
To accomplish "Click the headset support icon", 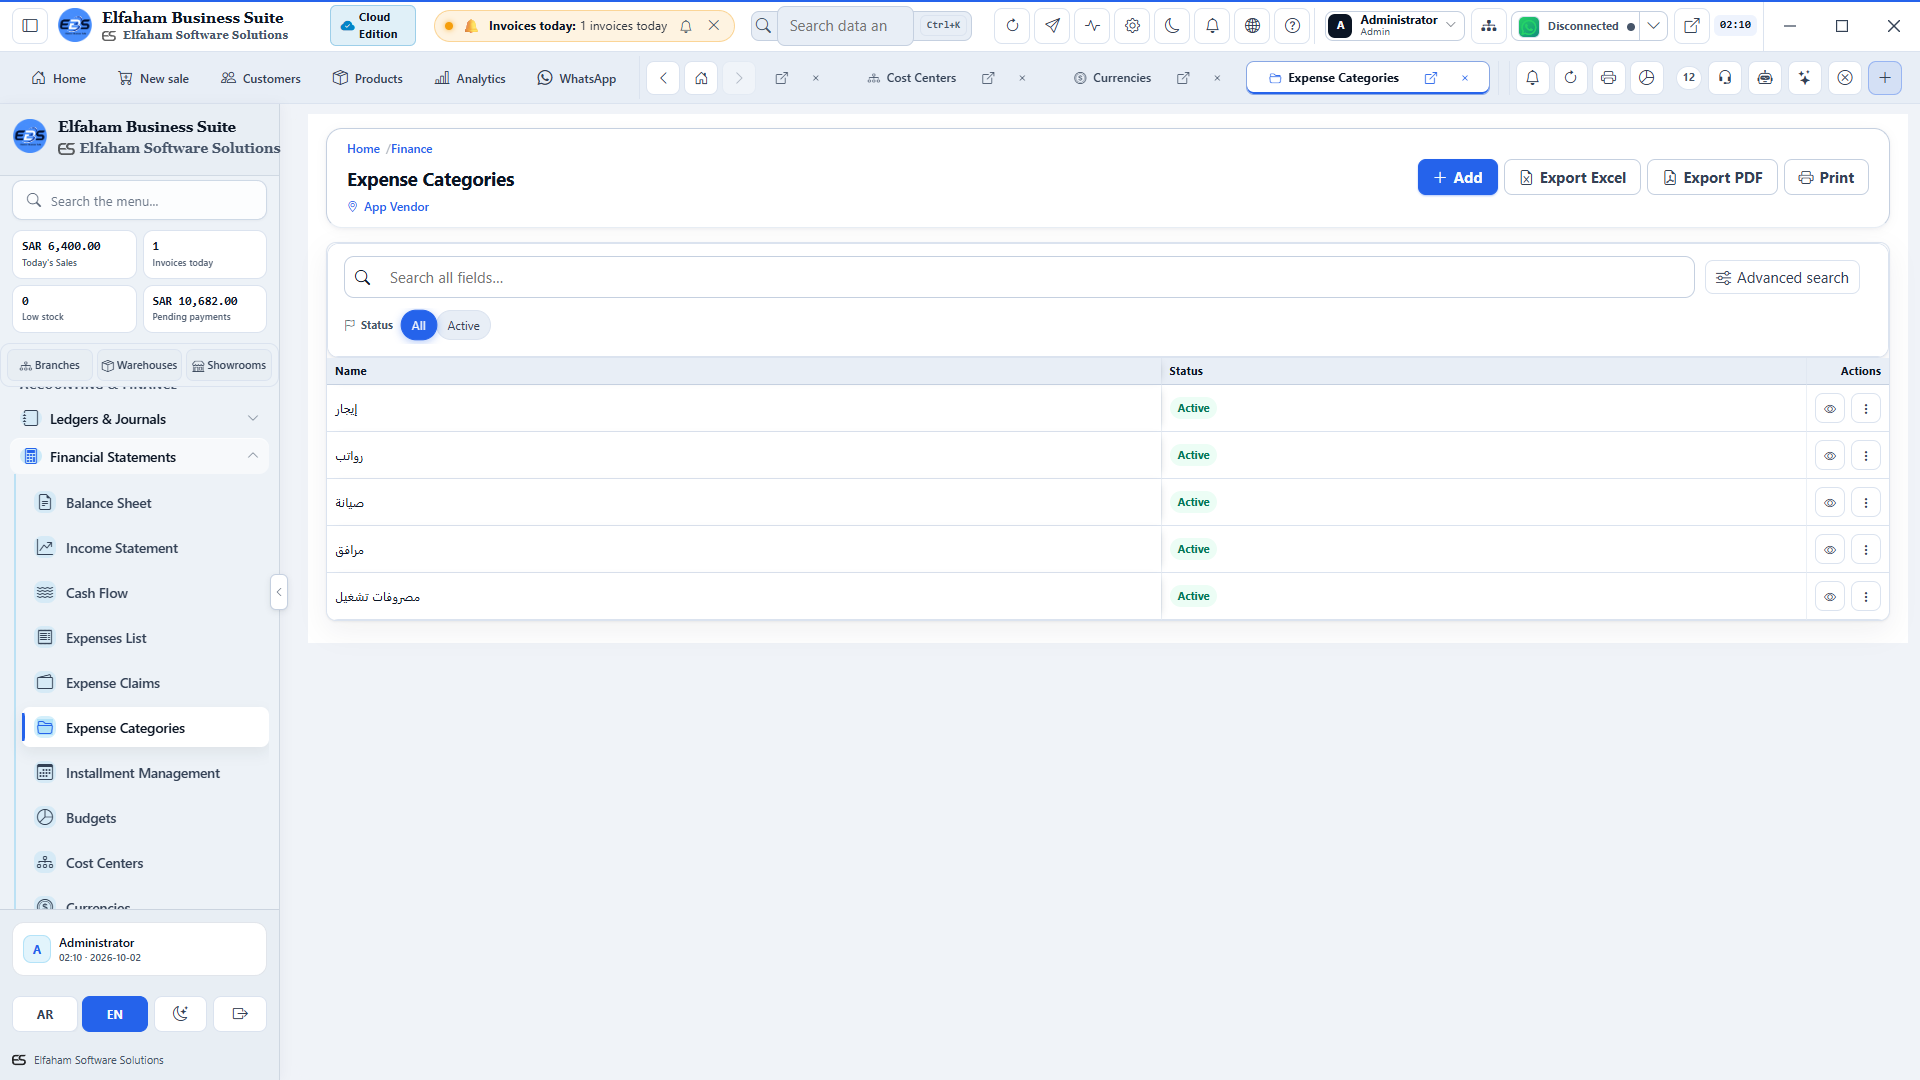I will click(x=1725, y=78).
